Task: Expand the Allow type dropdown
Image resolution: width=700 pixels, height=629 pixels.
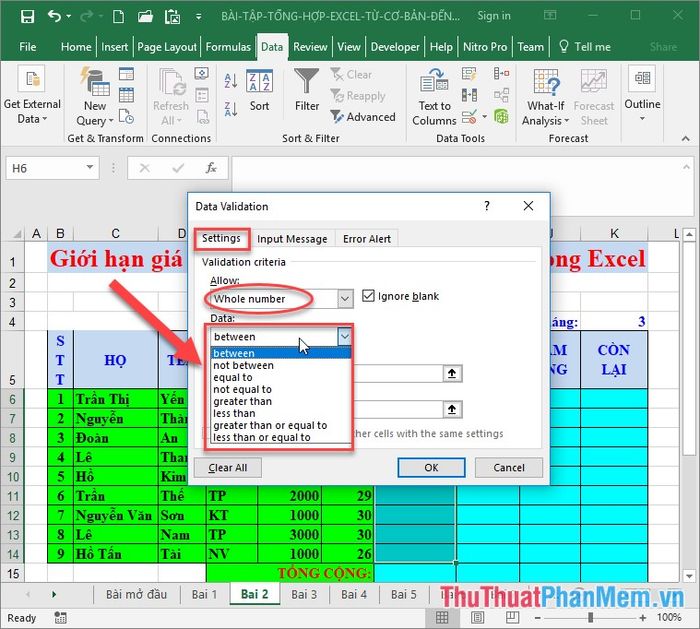Action: coord(345,299)
